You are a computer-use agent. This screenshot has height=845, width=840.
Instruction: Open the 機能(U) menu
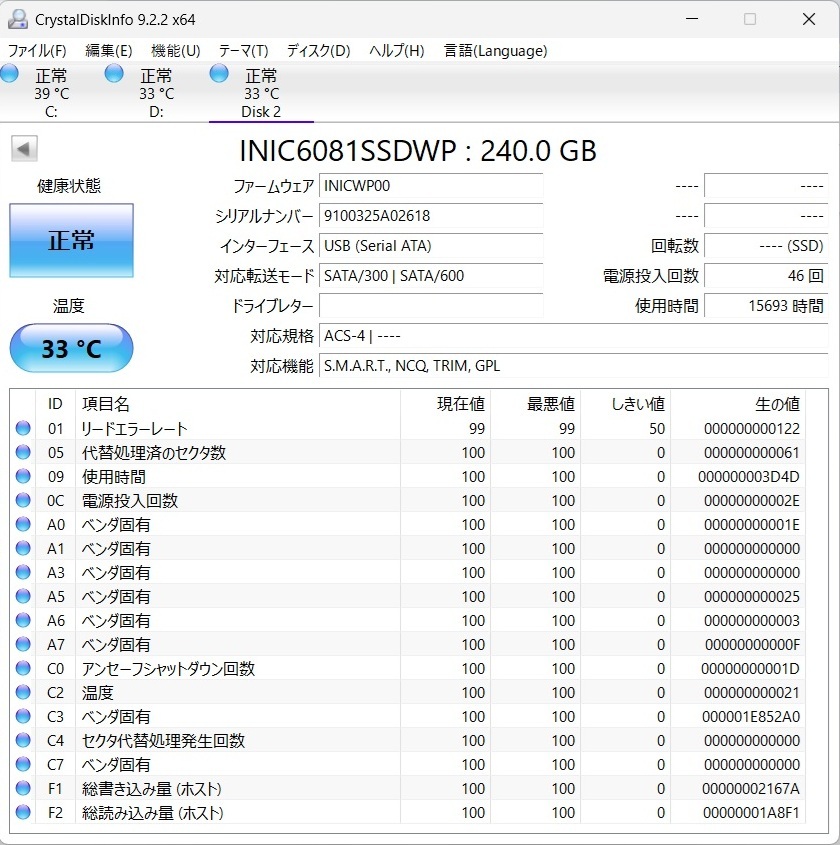[175, 51]
